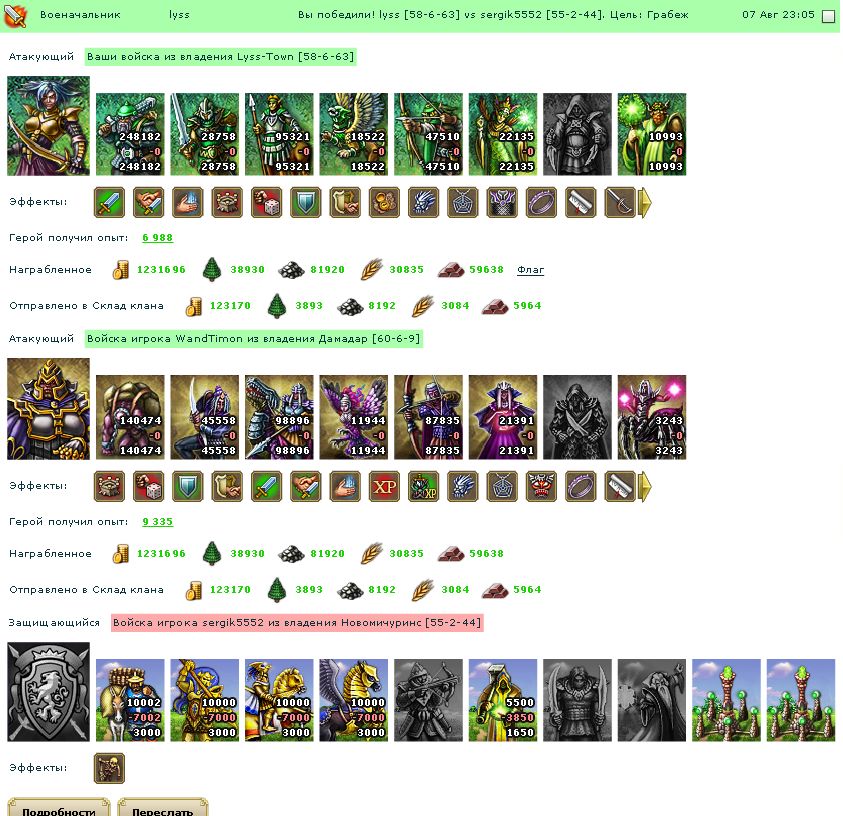Open the Флаг link
The height and width of the screenshot is (816, 843).
pos(530,270)
